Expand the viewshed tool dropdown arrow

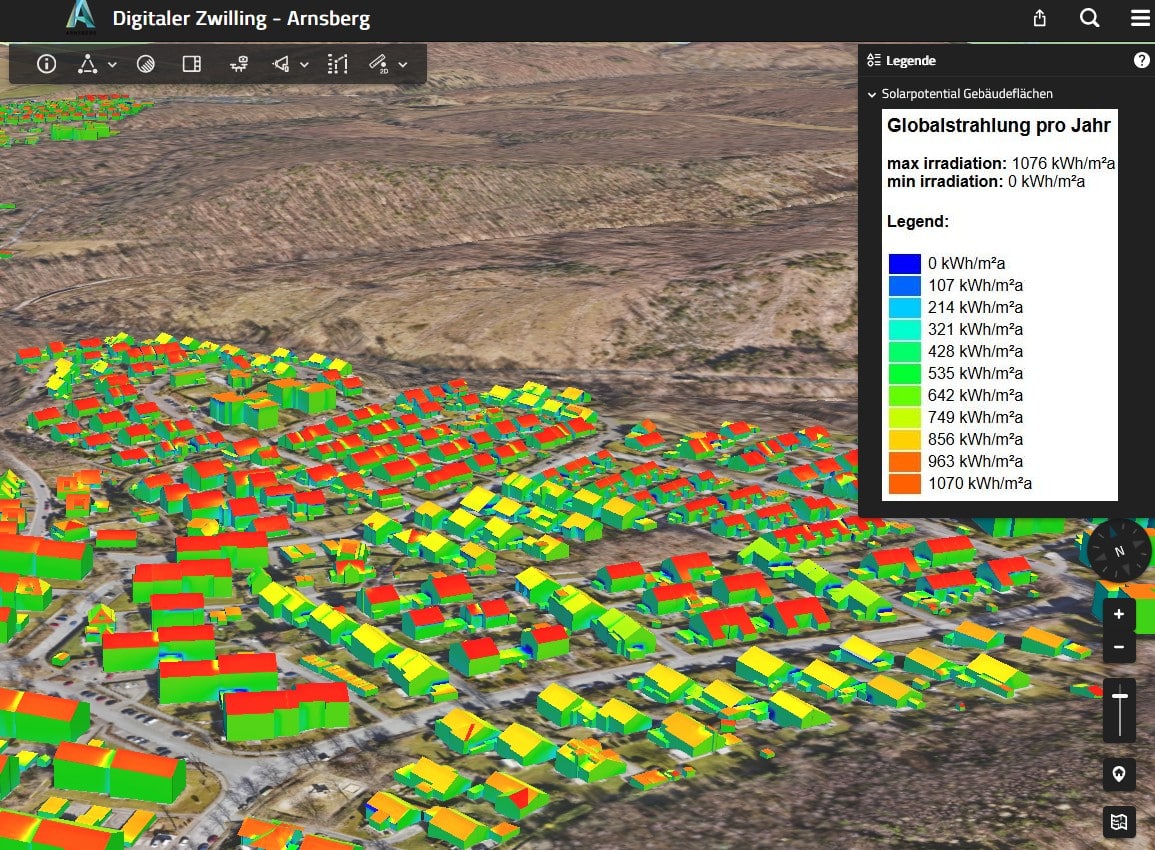pos(304,64)
